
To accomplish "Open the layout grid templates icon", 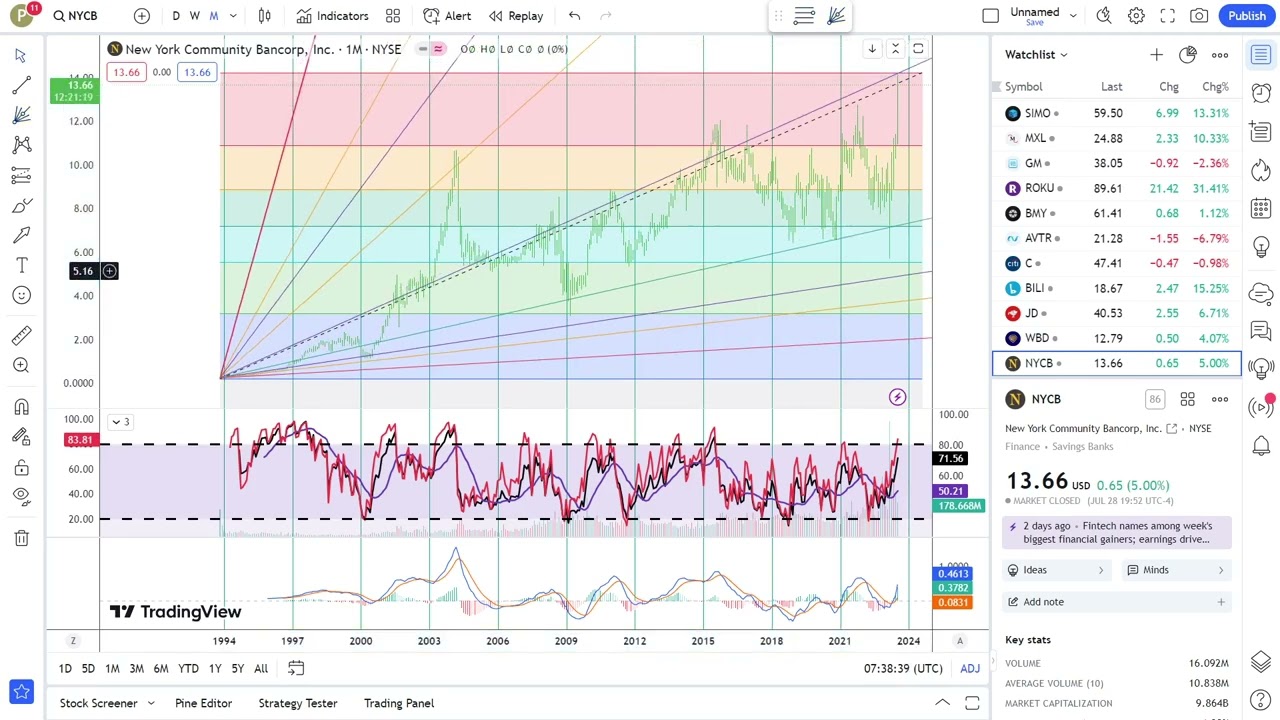I will (393, 16).
